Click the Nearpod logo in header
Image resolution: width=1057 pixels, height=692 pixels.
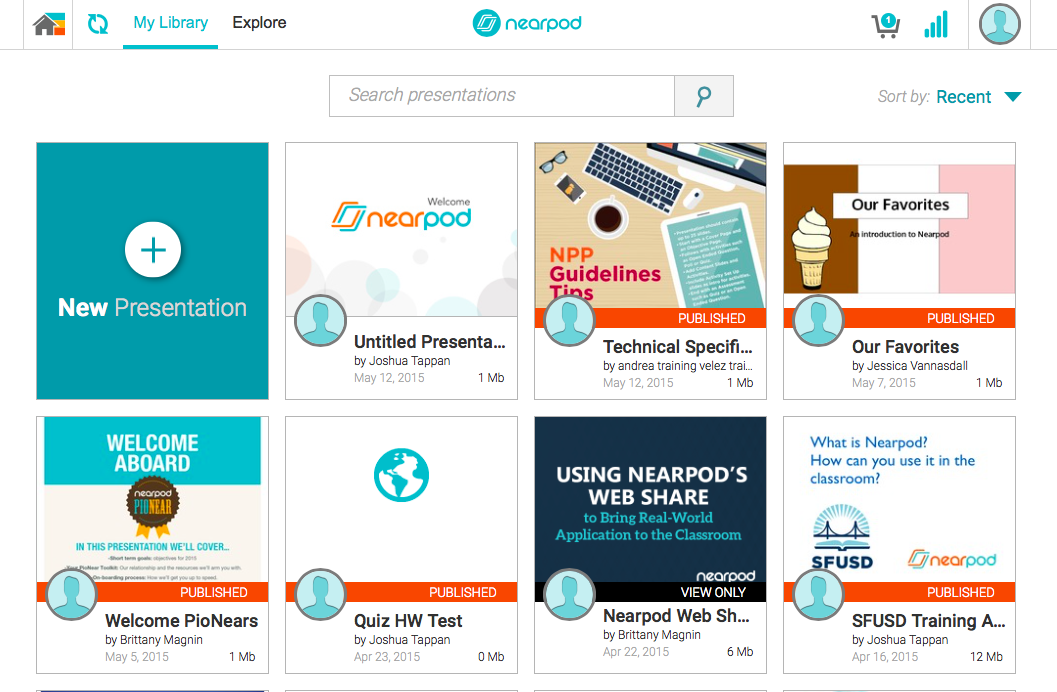coord(527,24)
